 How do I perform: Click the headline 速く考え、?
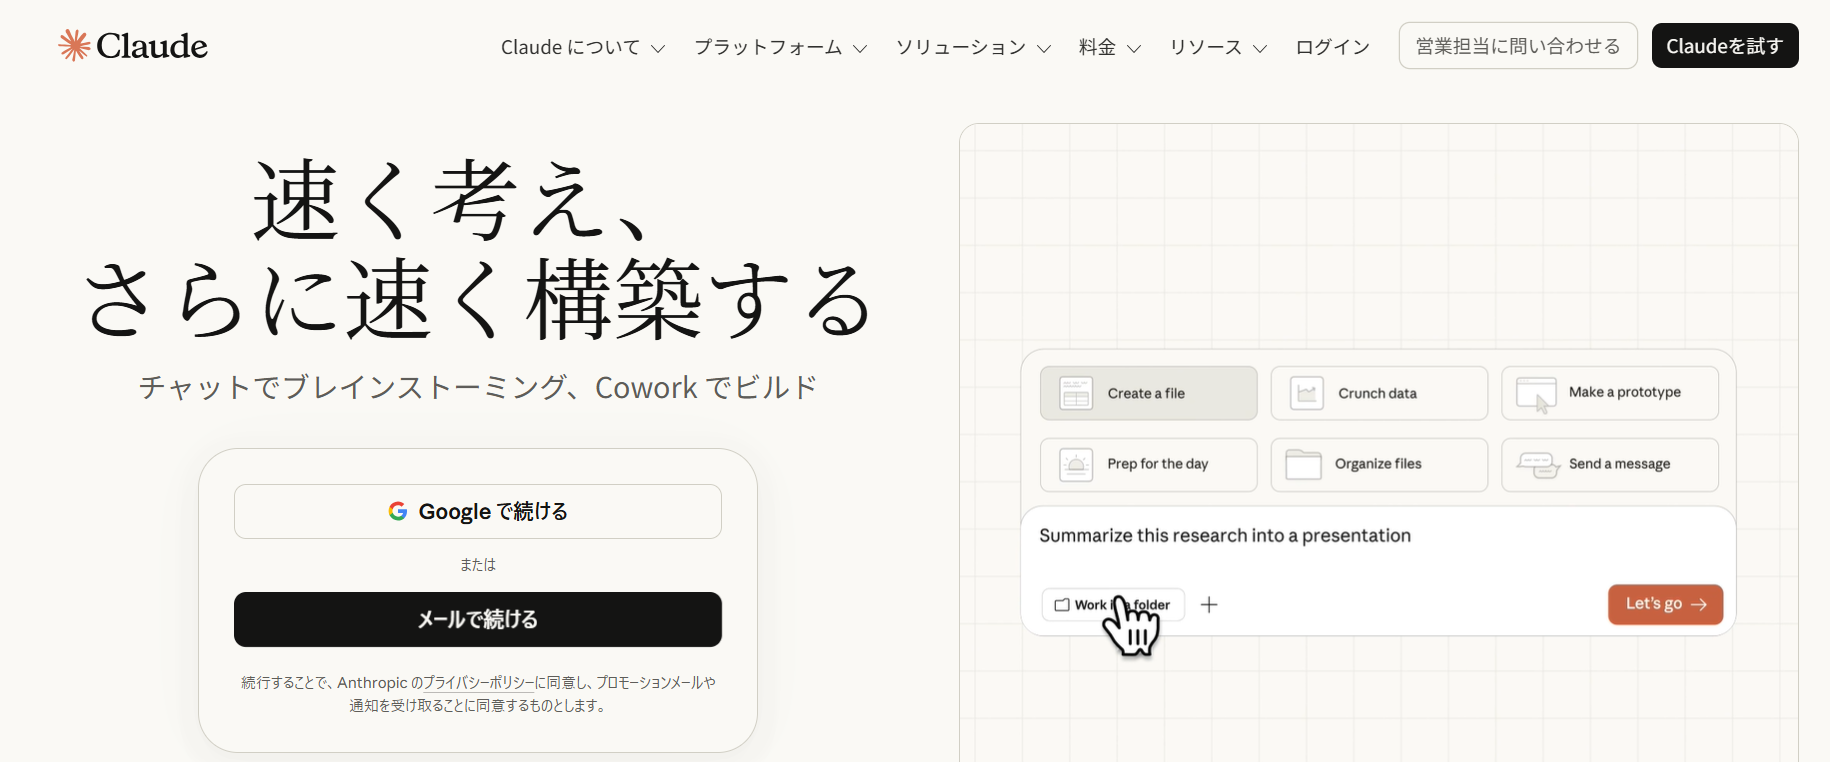click(453, 200)
